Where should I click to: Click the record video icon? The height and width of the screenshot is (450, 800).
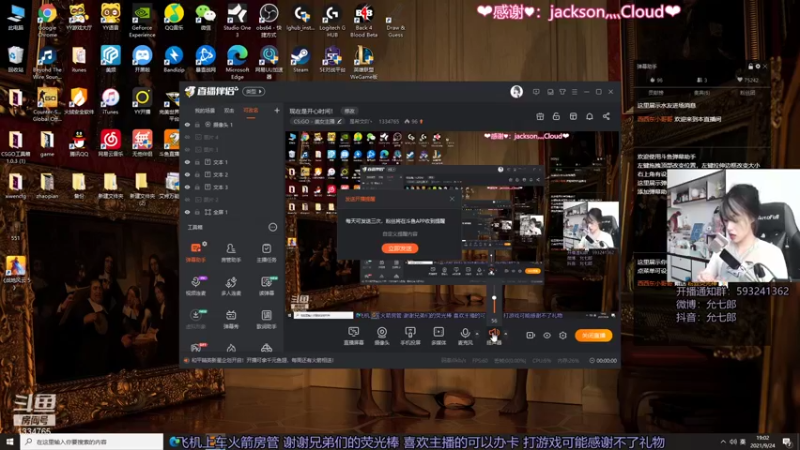pyautogui.click(x=531, y=335)
